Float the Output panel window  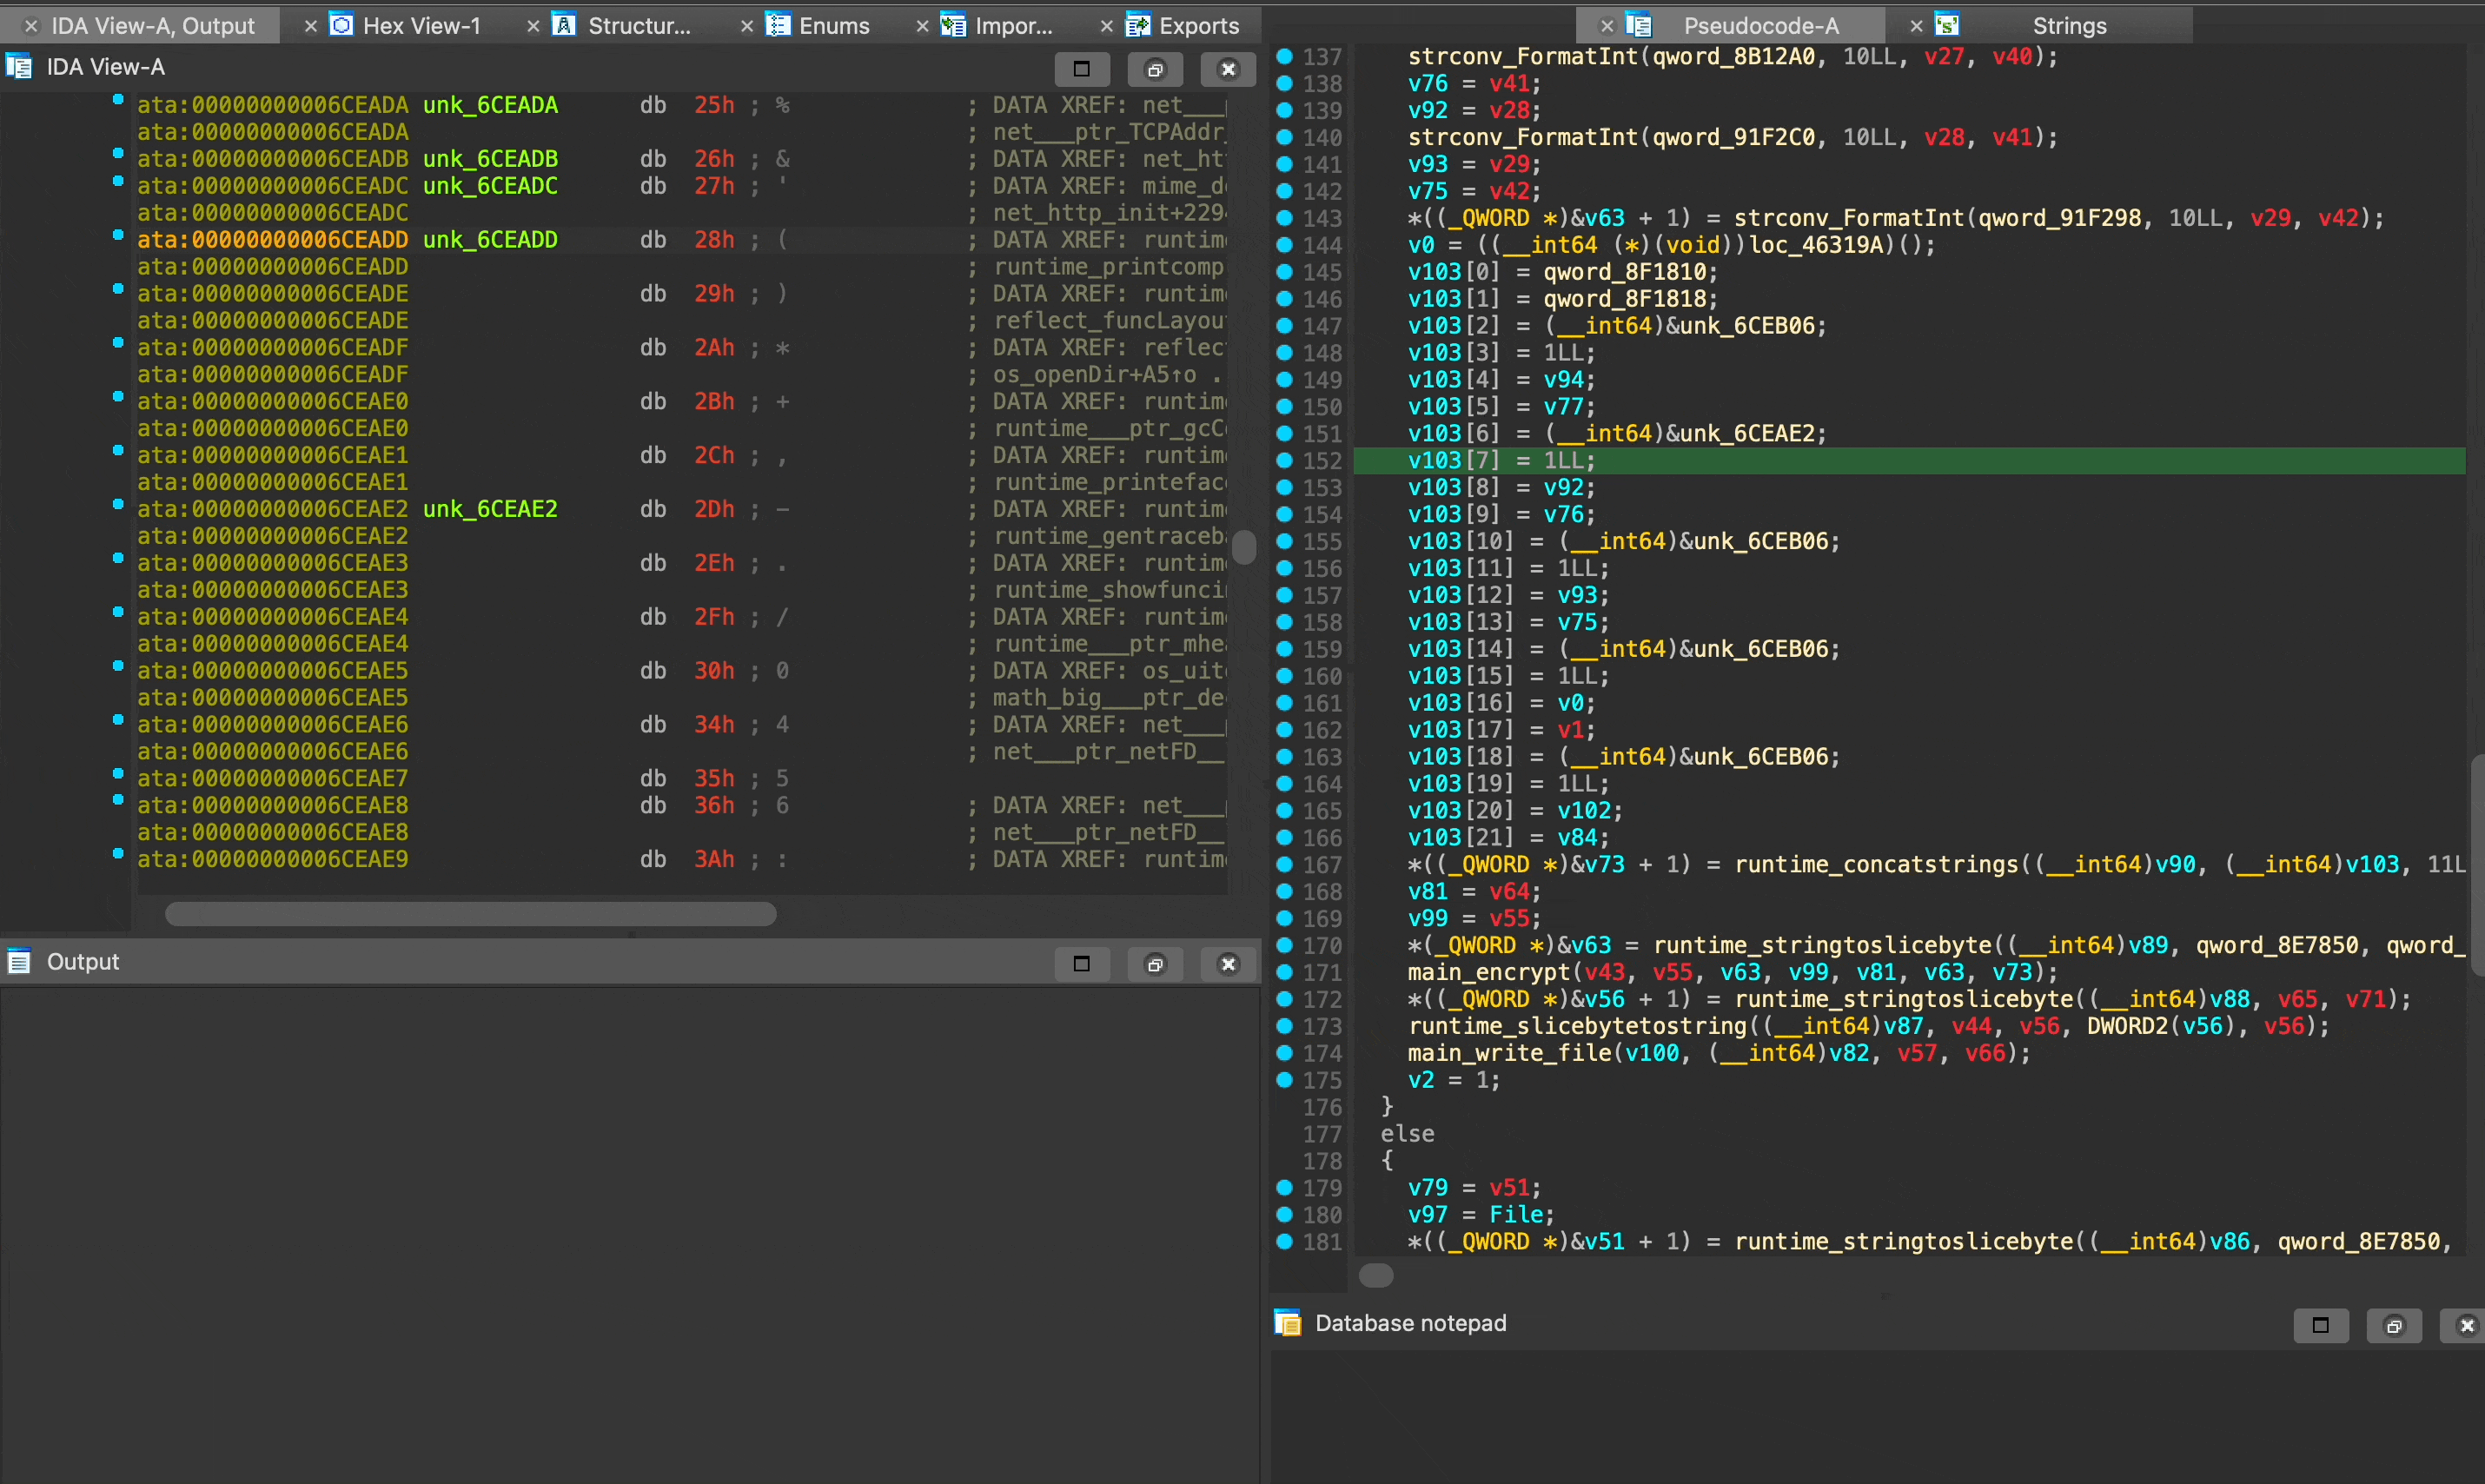[1155, 964]
